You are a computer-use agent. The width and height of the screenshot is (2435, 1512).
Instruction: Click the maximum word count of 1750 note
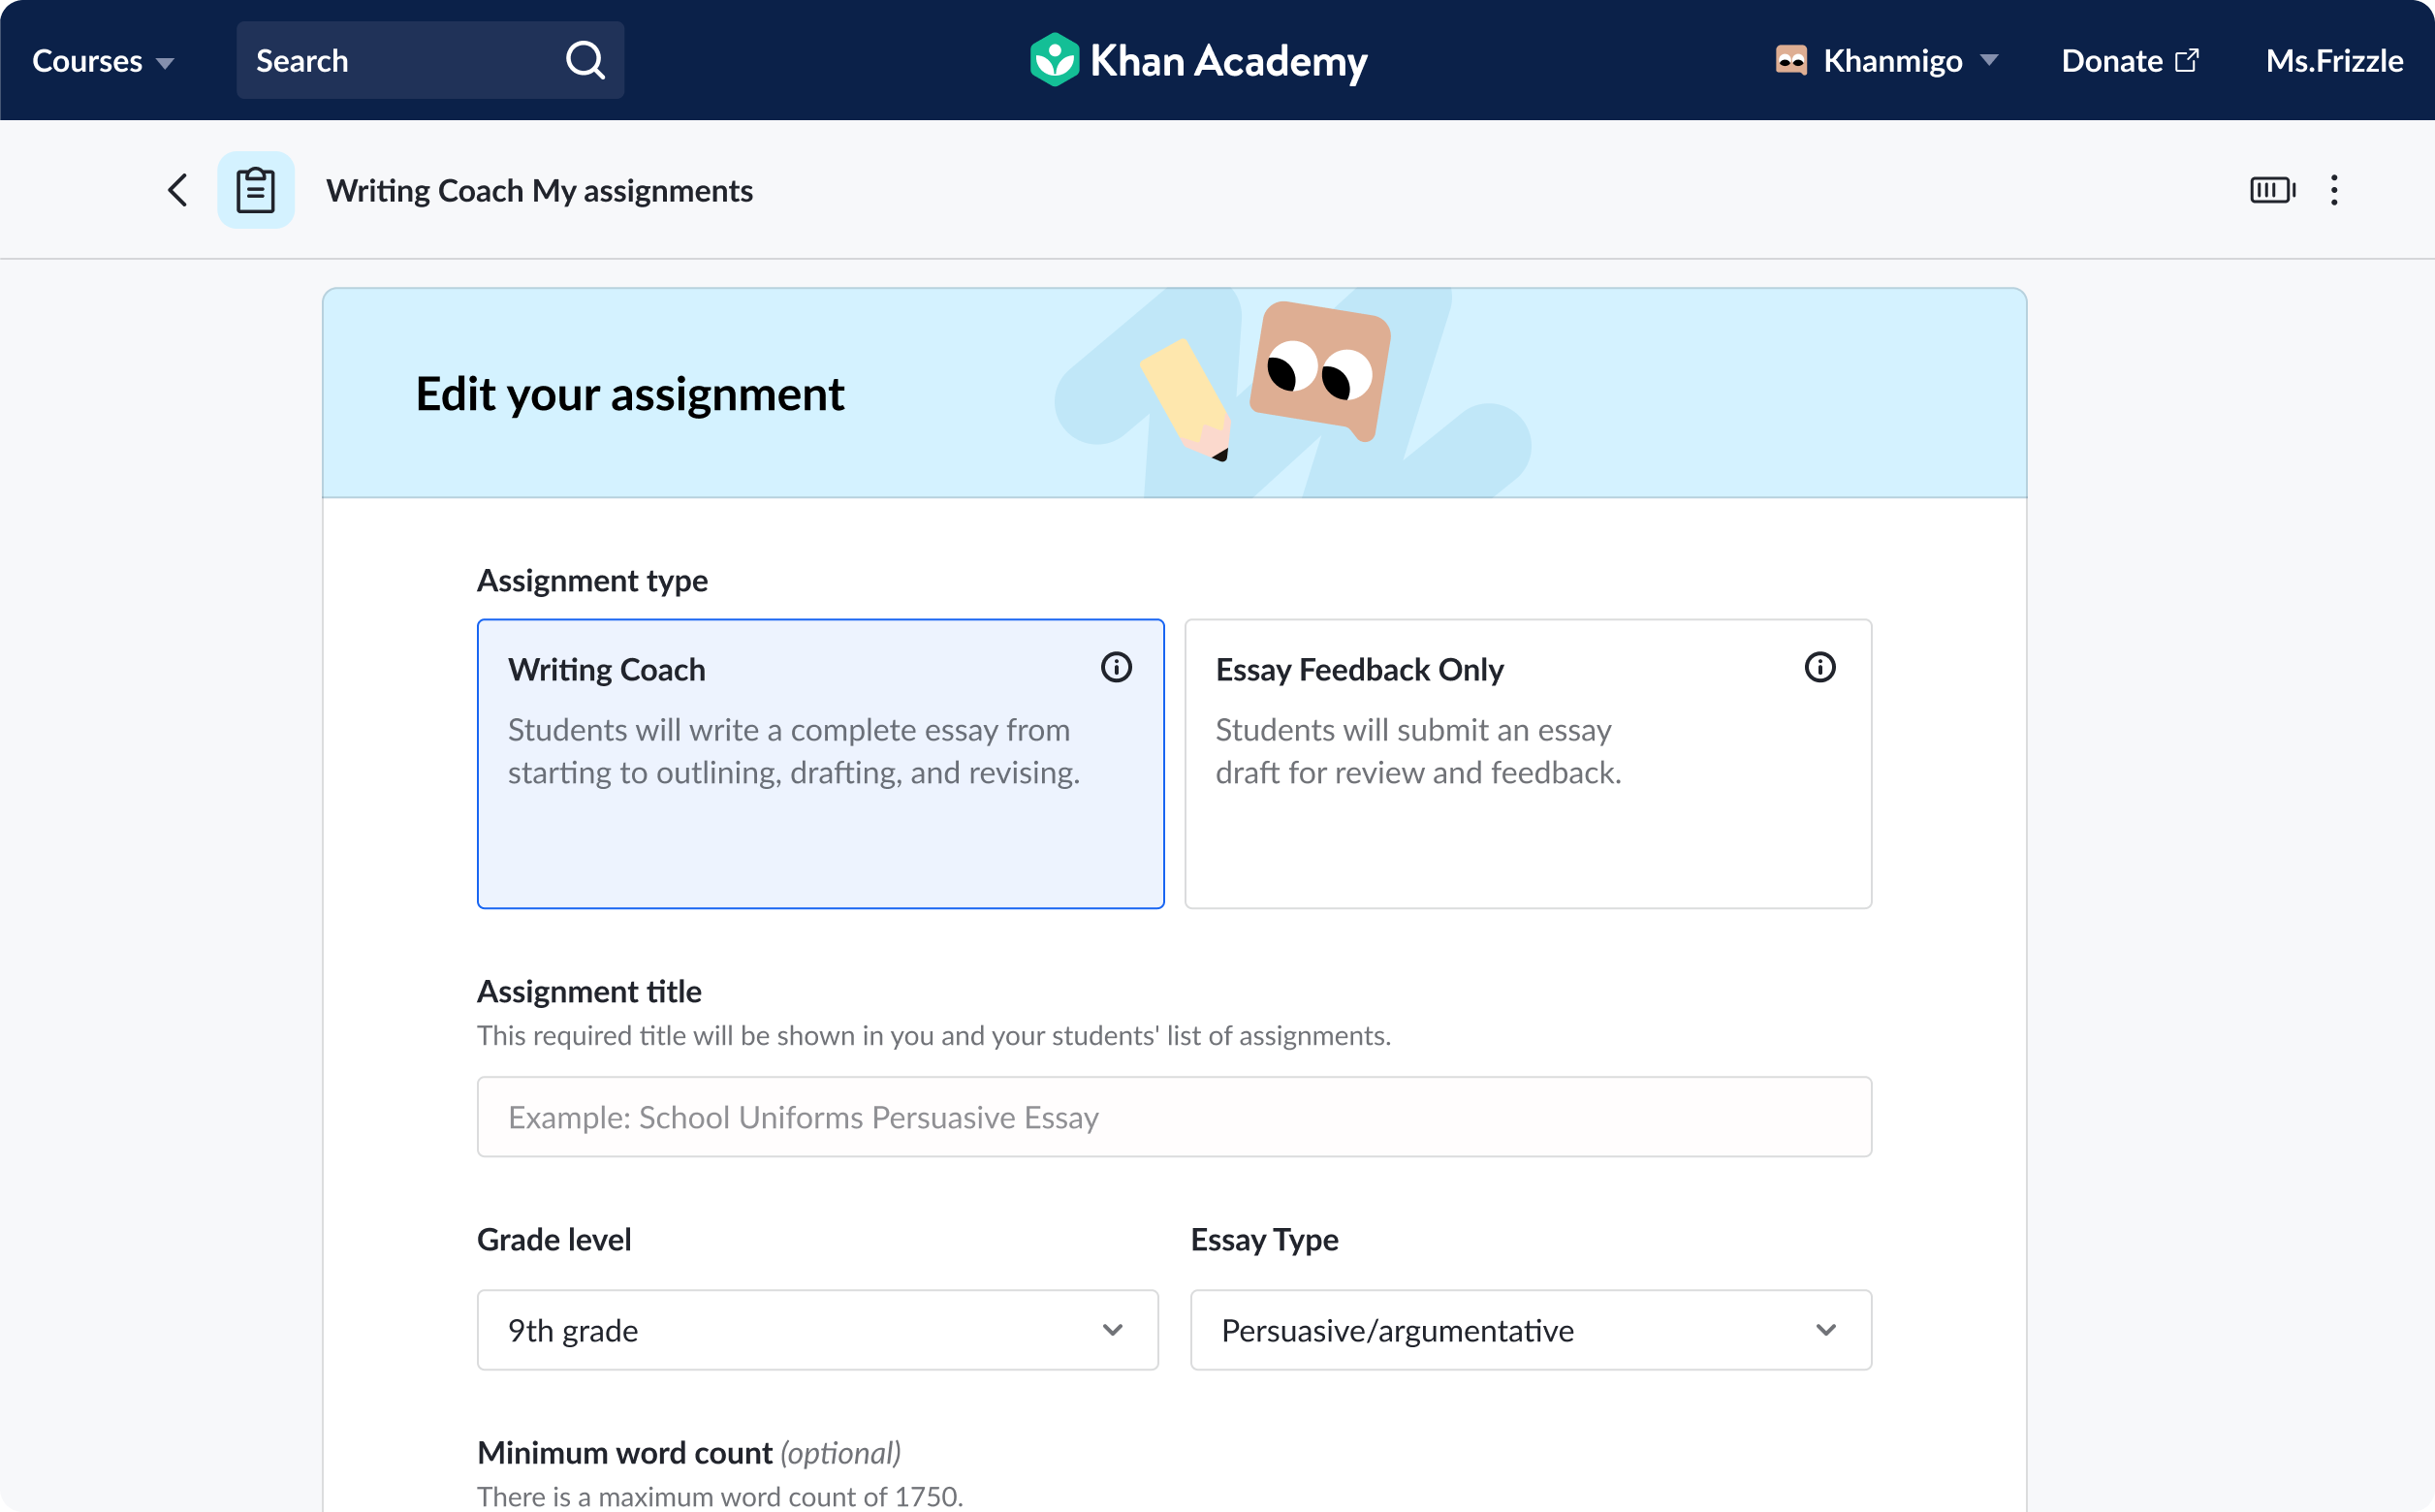[x=720, y=1496]
